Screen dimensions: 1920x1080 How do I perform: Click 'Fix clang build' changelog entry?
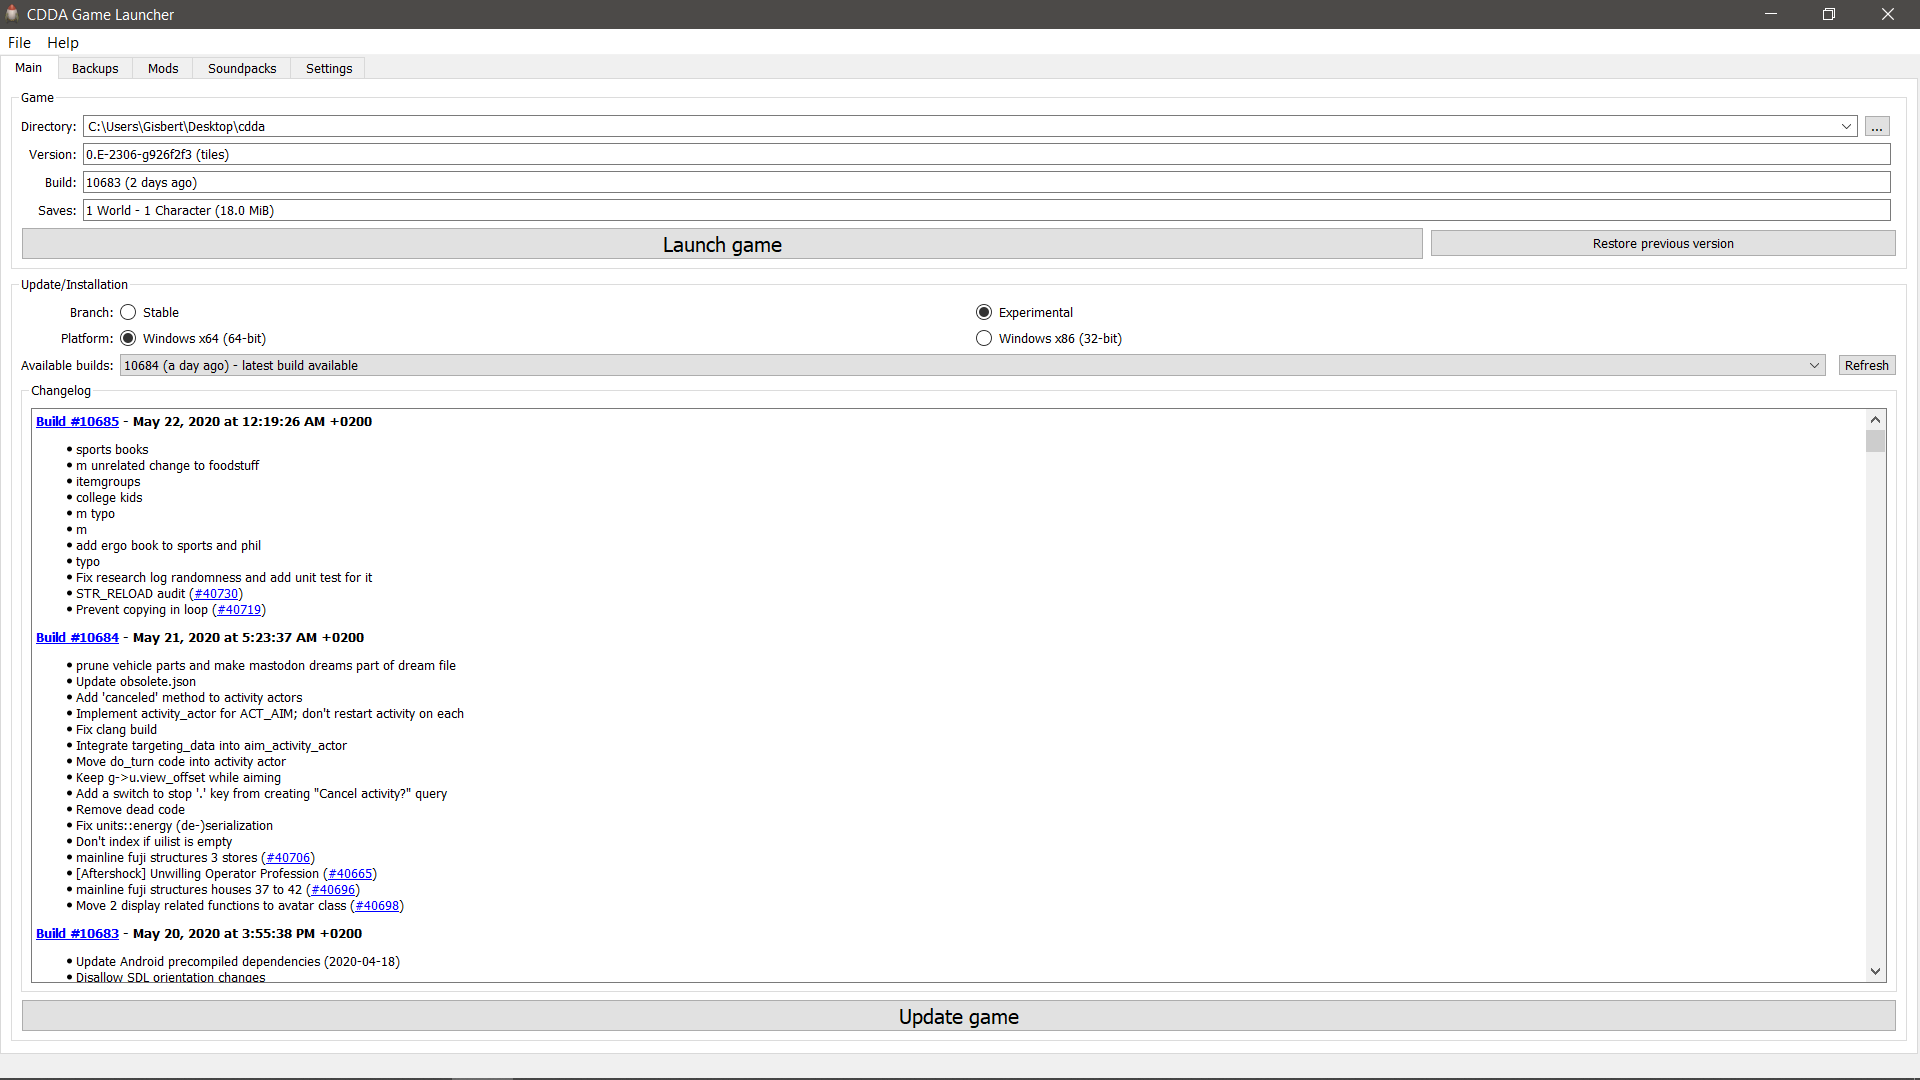116,730
